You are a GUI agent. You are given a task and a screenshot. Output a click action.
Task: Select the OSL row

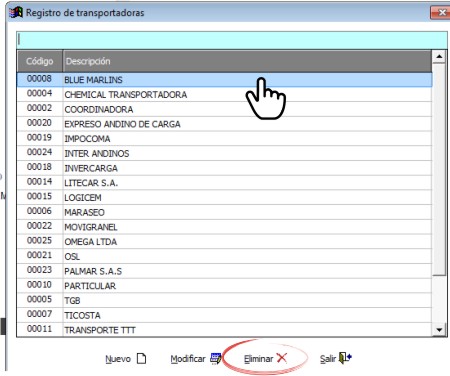click(224, 256)
